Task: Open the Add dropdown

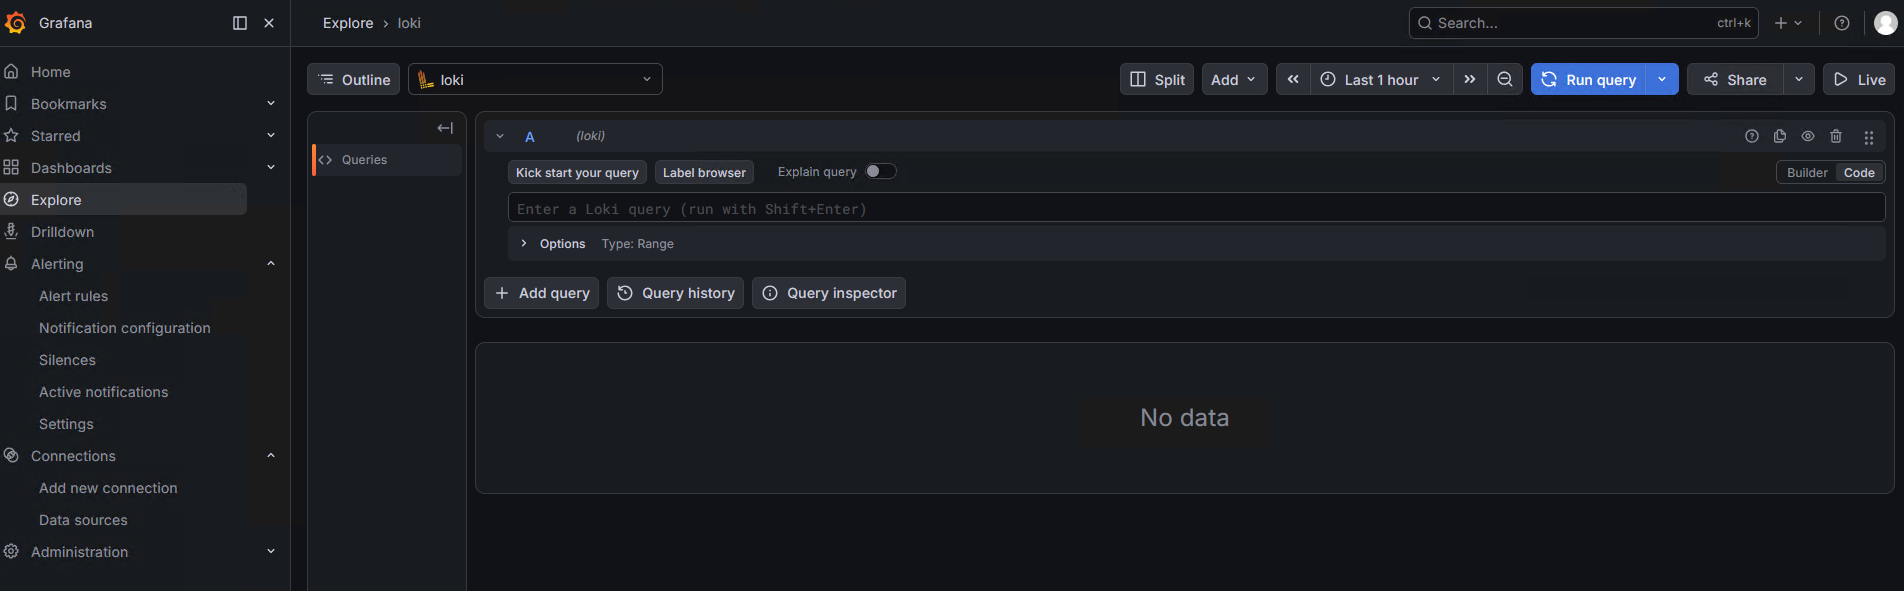Action: point(1234,80)
